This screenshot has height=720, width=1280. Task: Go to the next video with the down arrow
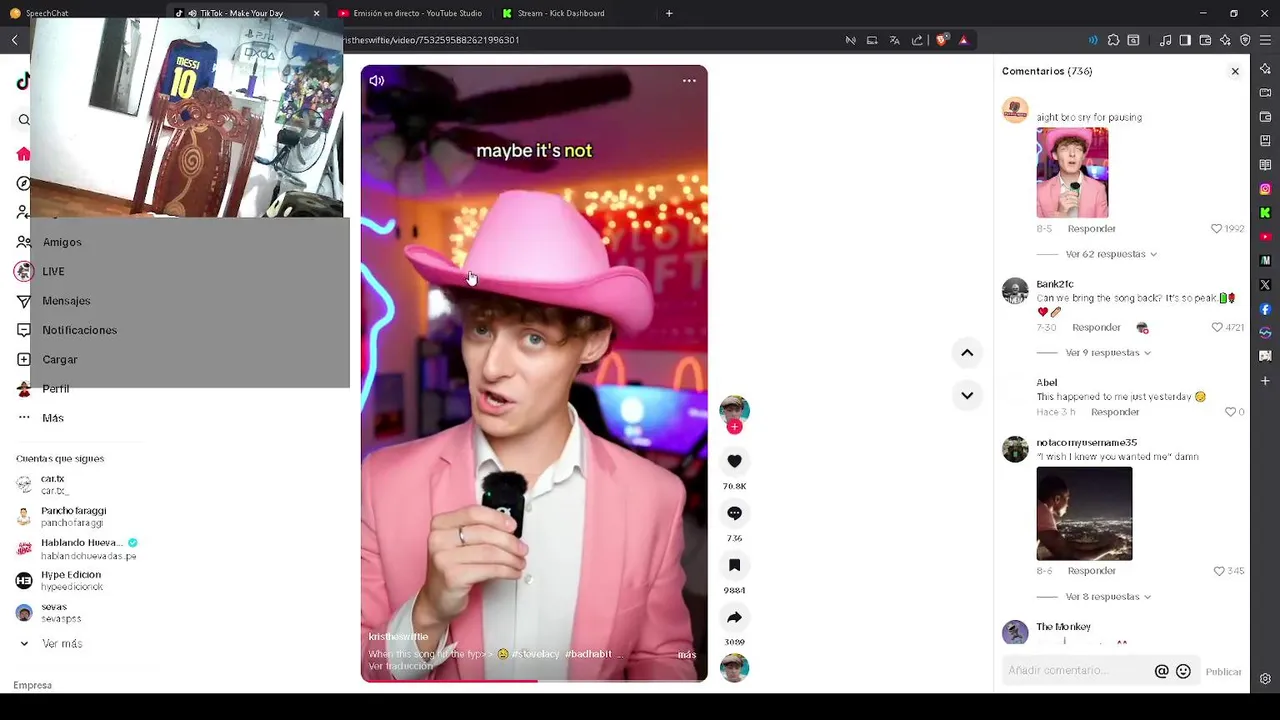click(x=967, y=395)
